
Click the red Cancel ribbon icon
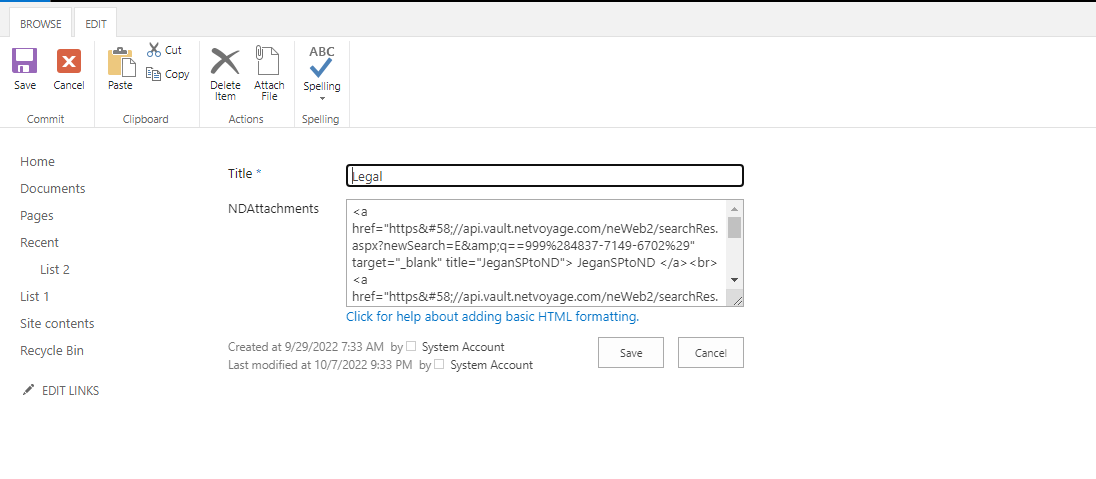point(68,62)
